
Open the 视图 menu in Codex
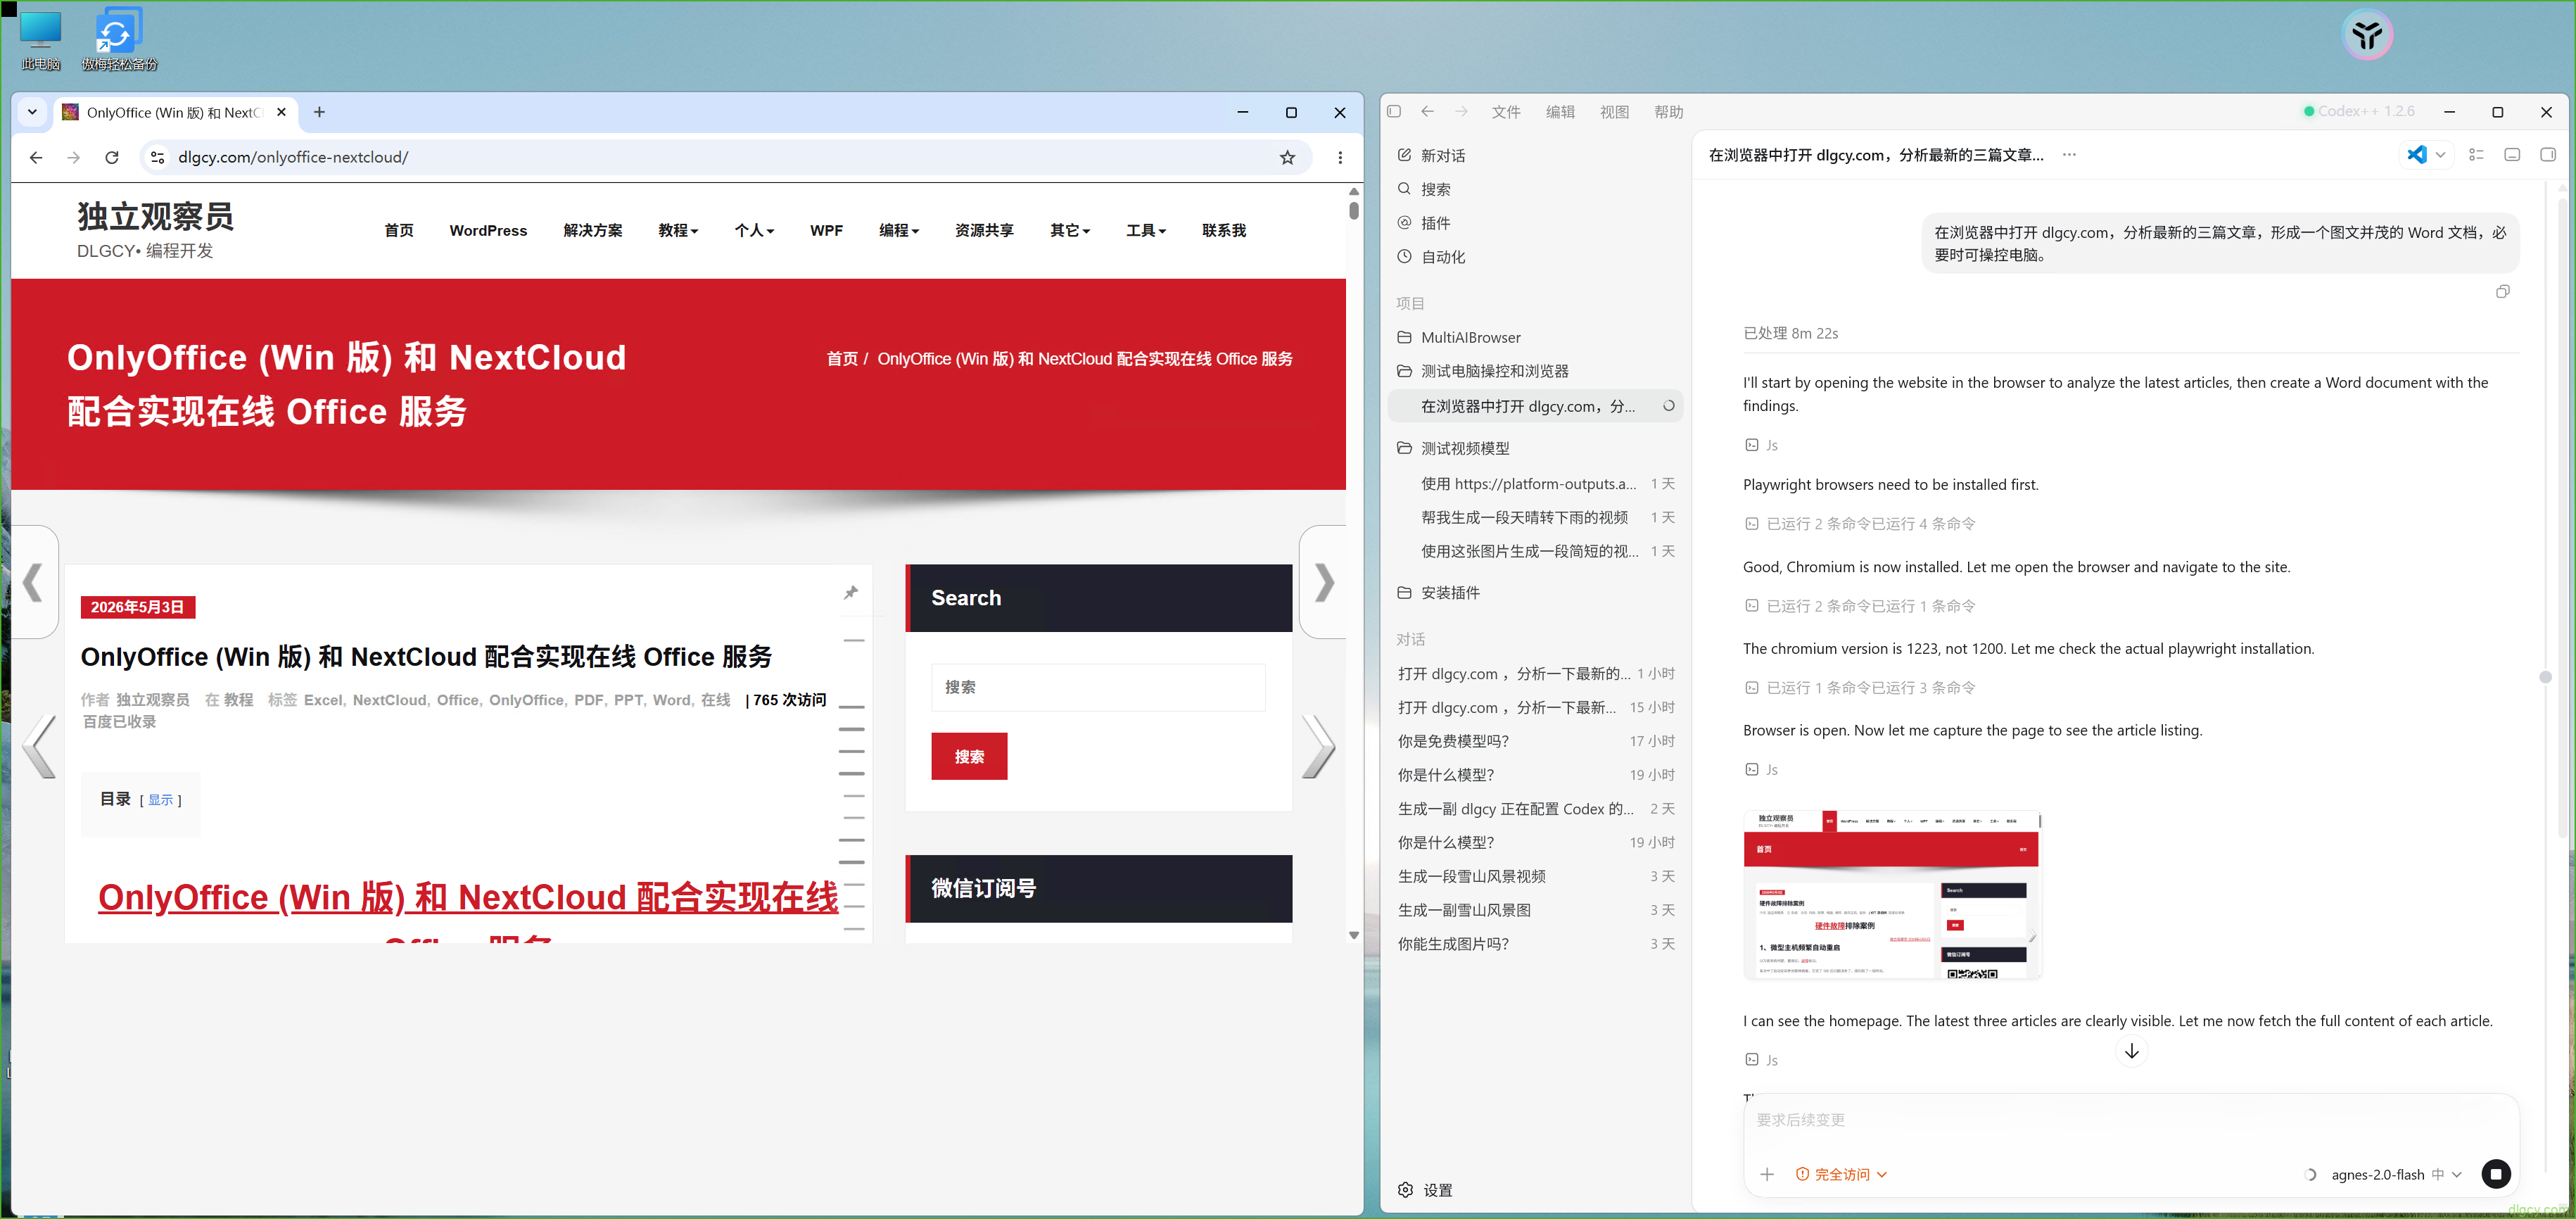click(x=1614, y=112)
